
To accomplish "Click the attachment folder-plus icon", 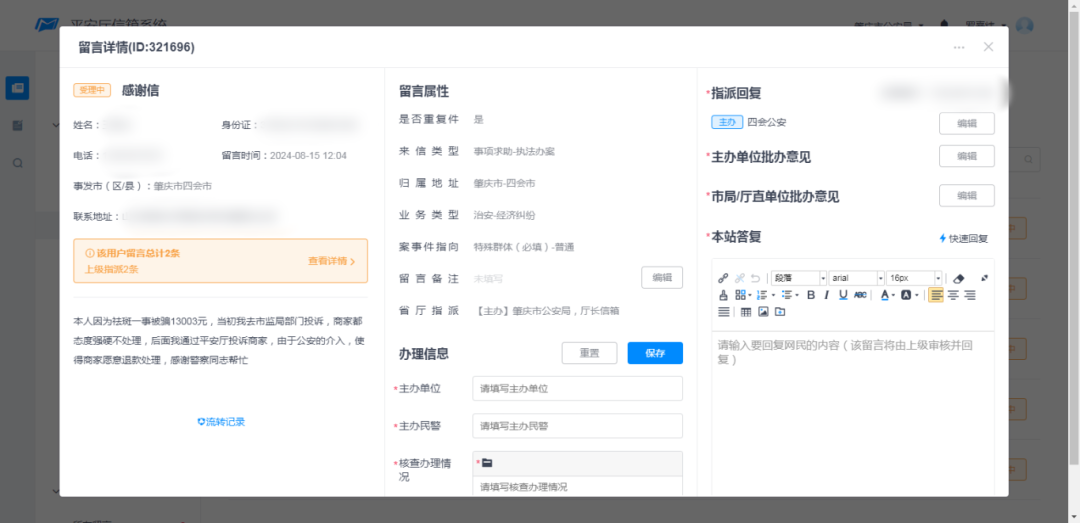I will [x=780, y=311].
